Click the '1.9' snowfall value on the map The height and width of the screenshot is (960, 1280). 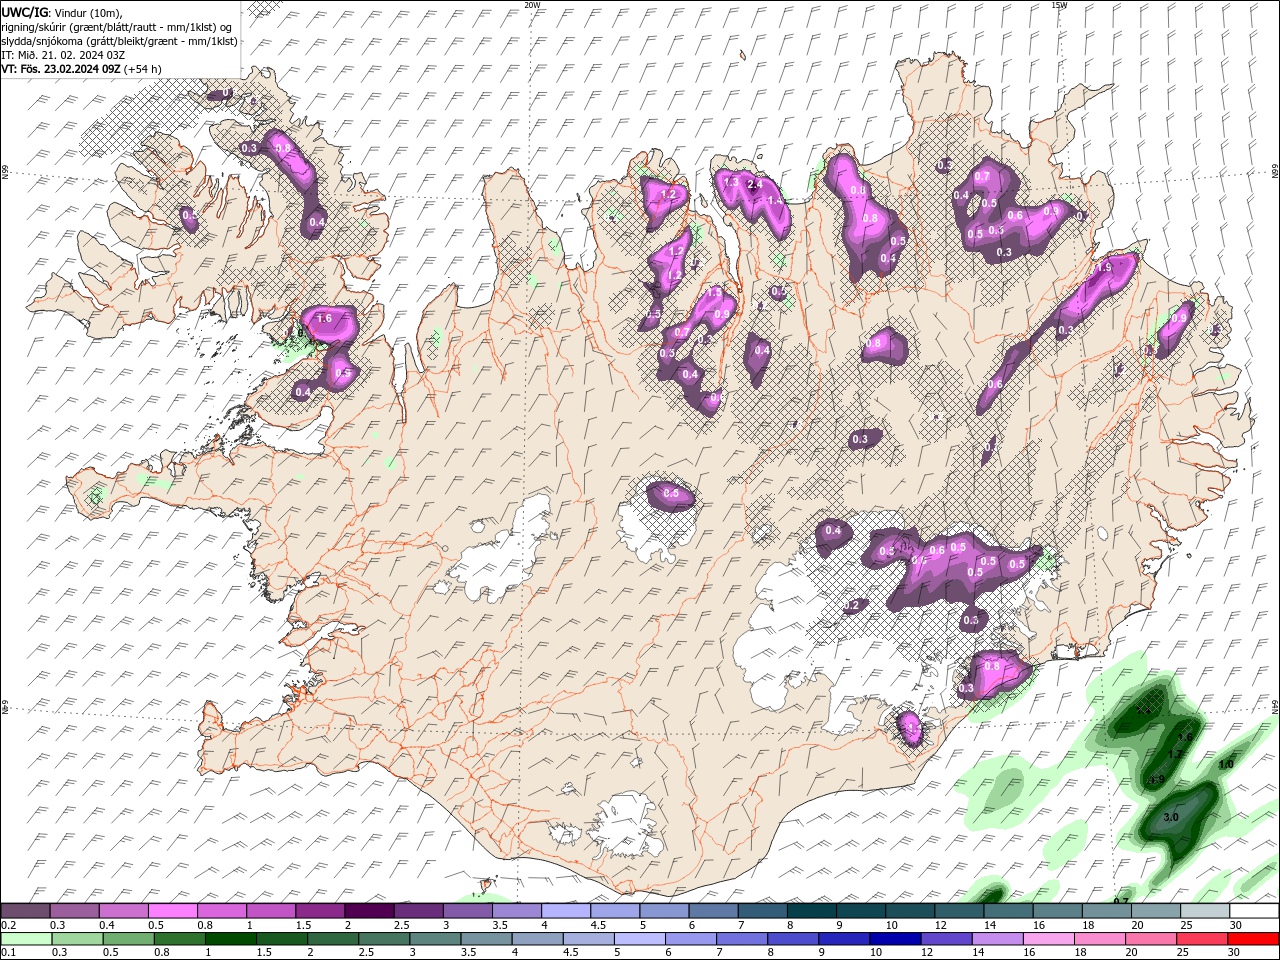point(1104,268)
